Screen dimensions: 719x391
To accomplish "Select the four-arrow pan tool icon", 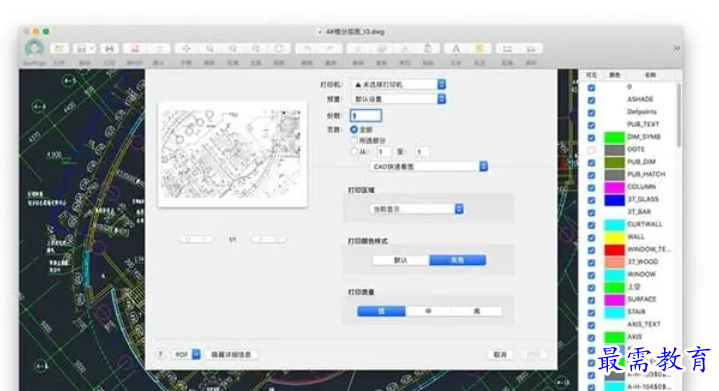I will tap(186, 49).
